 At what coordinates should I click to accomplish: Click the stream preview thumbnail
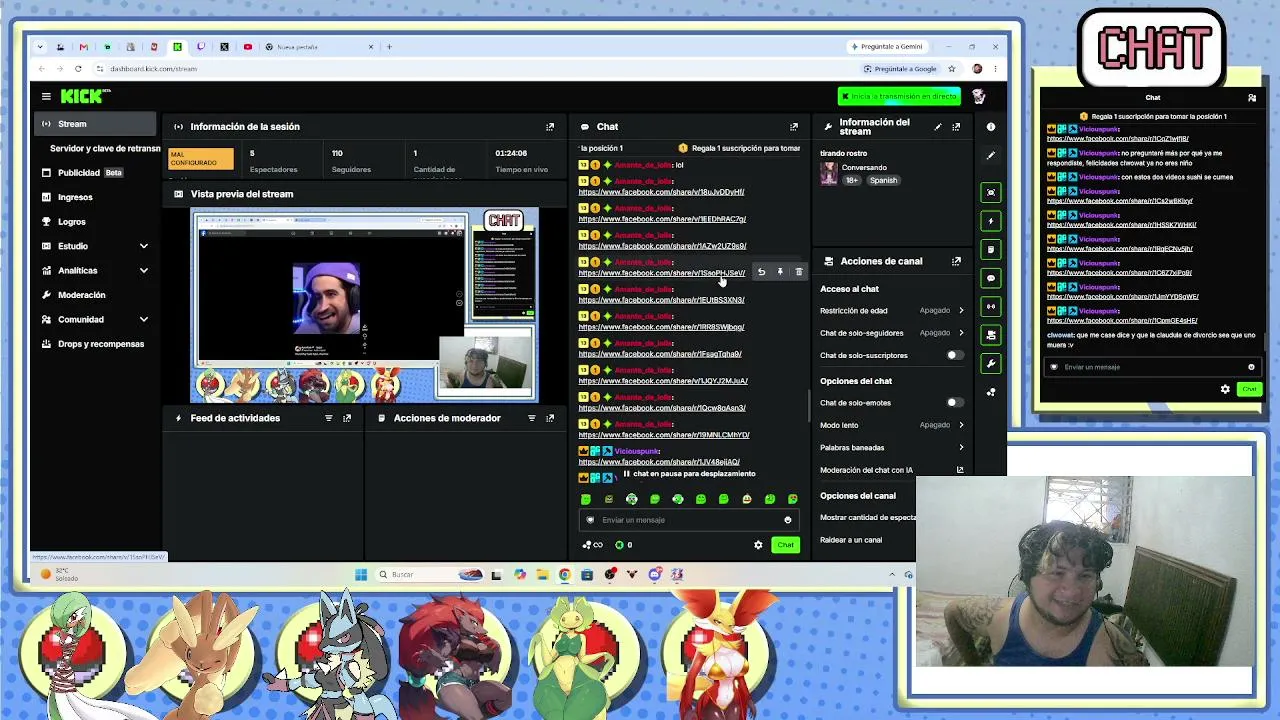click(x=364, y=305)
